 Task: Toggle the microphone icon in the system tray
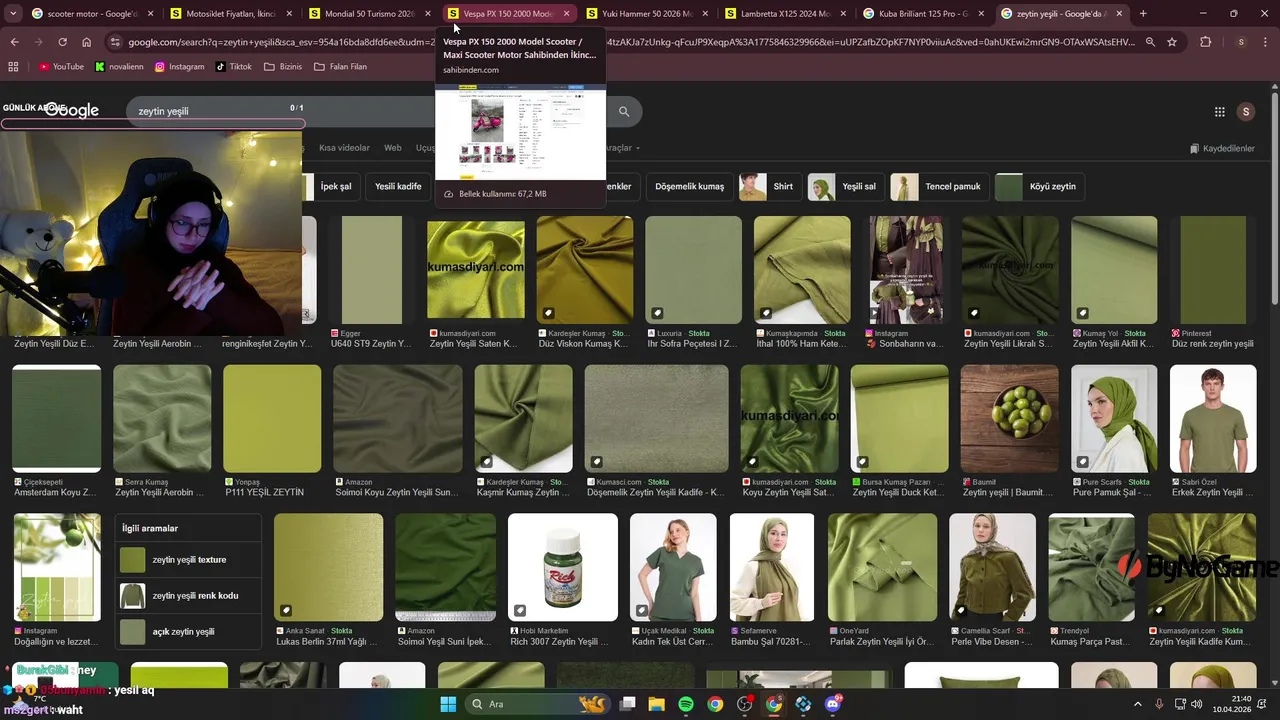[x=1160, y=704]
